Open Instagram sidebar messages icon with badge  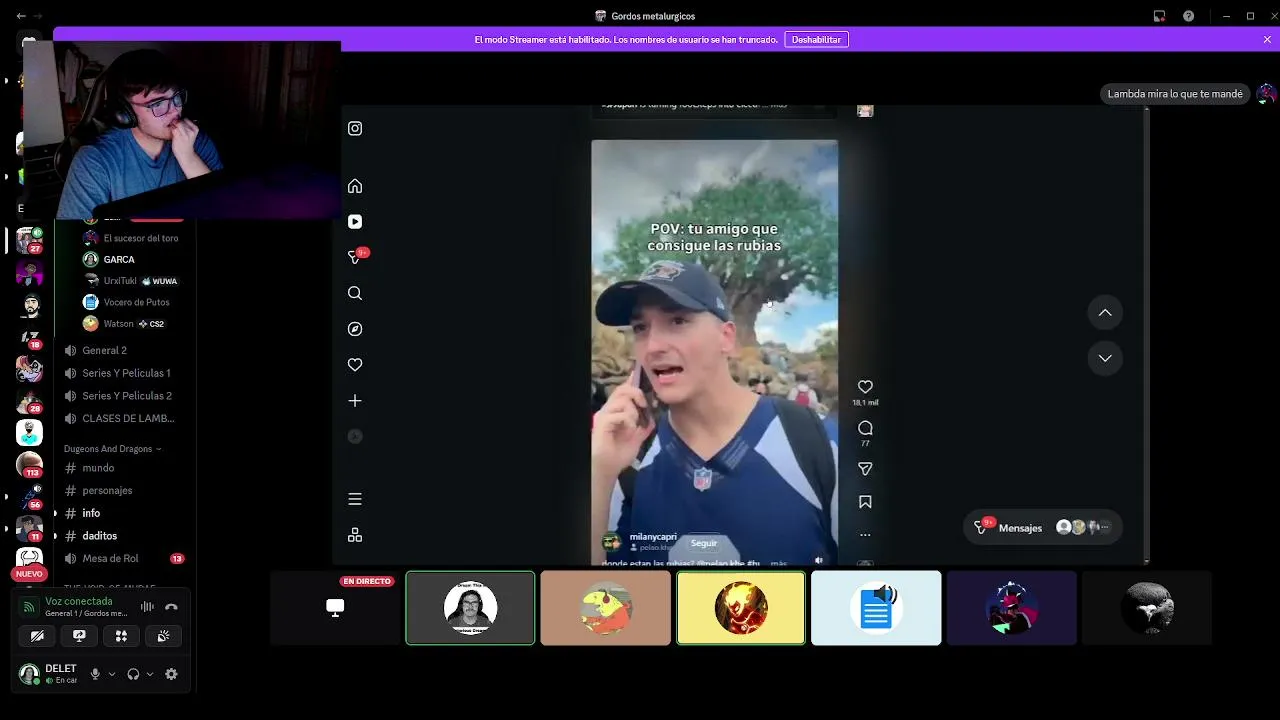(355, 257)
